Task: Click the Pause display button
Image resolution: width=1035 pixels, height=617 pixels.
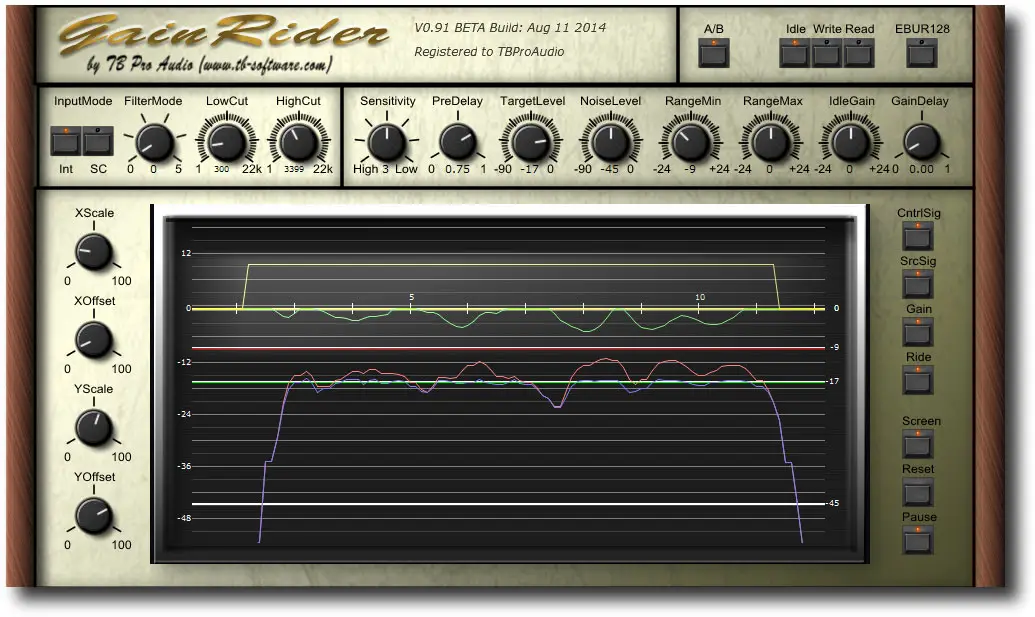Action: coord(918,540)
